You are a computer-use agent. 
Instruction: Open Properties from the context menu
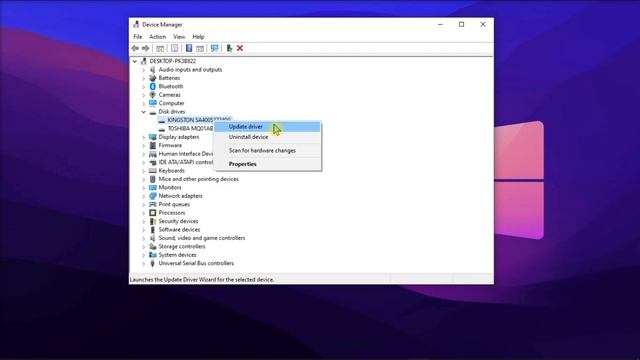coord(267,164)
